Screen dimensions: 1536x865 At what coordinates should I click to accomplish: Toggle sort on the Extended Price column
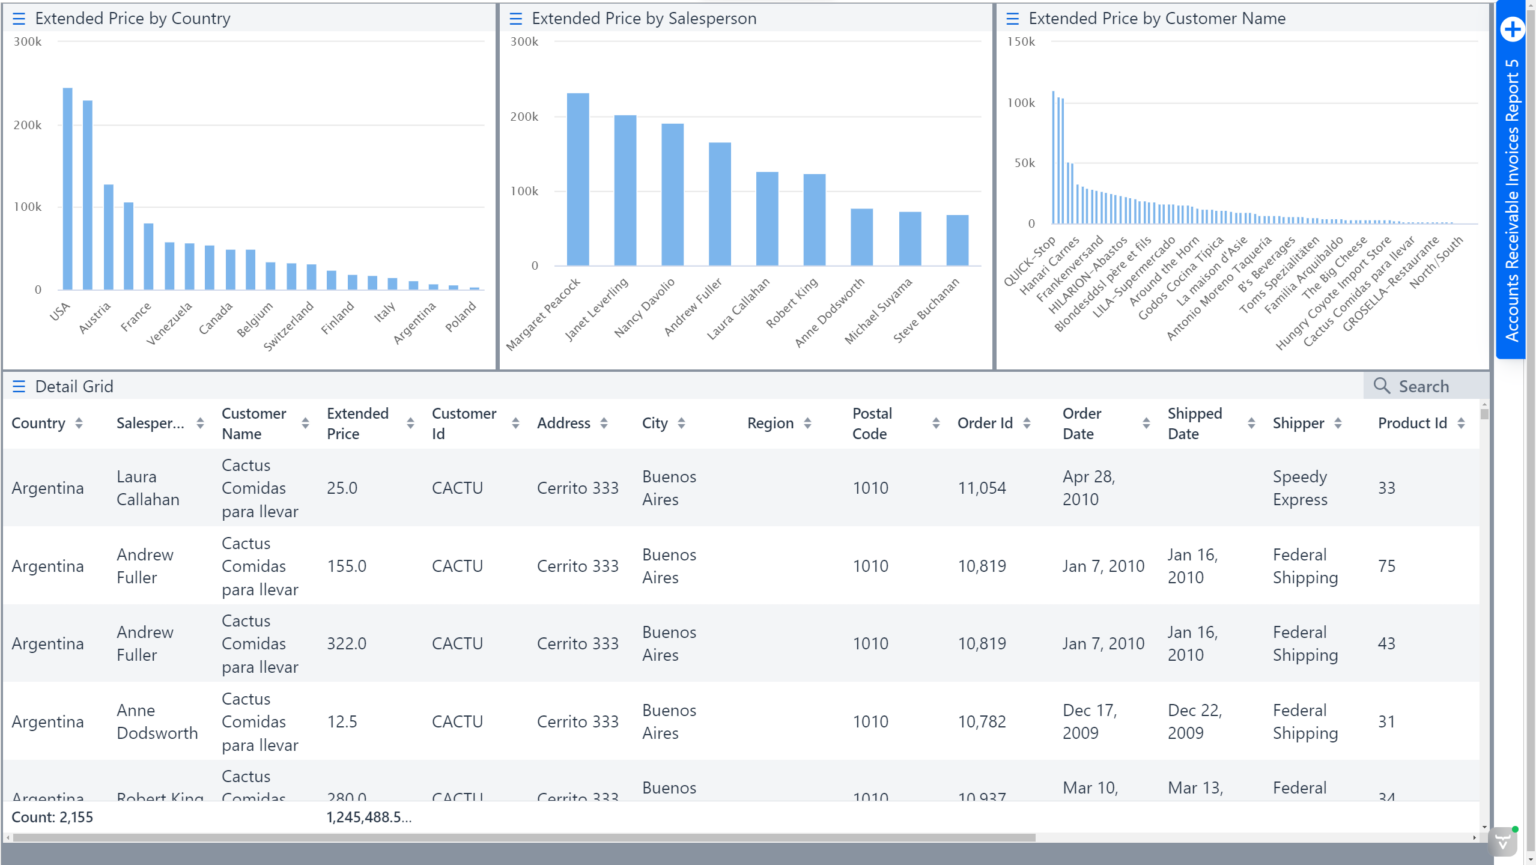click(x=410, y=424)
